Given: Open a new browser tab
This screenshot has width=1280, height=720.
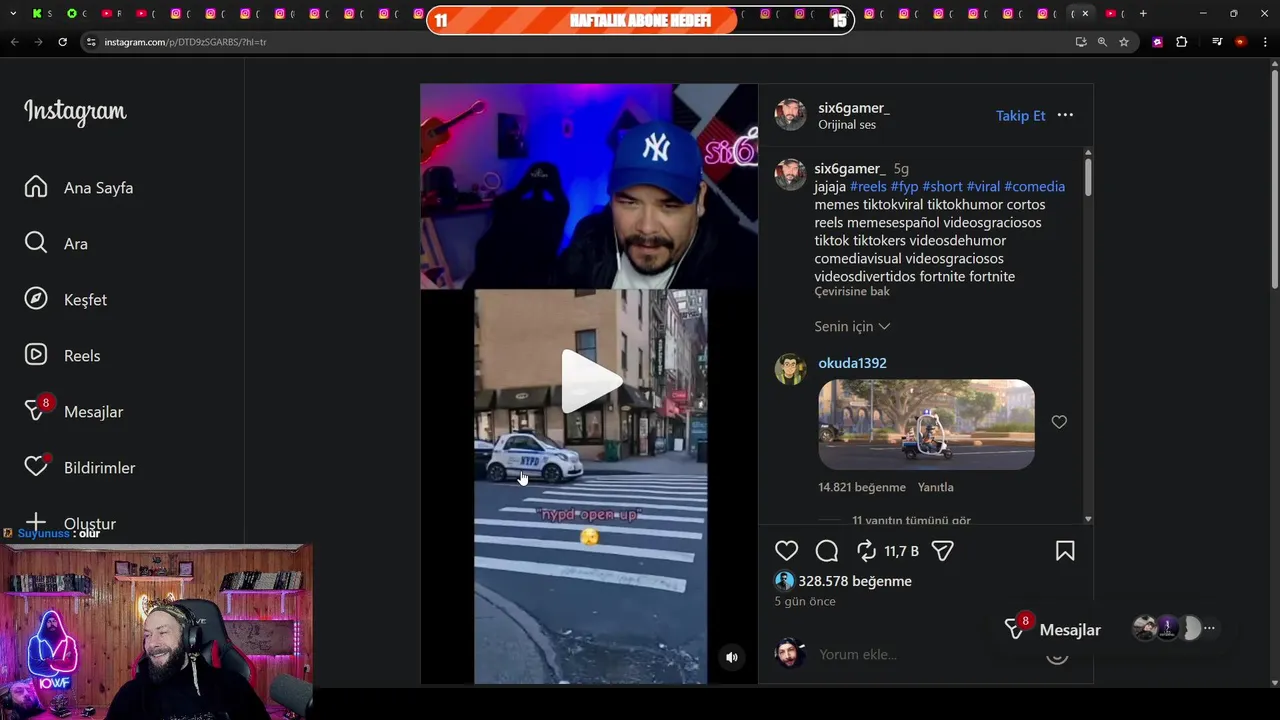Looking at the screenshot, I should 1143,13.
